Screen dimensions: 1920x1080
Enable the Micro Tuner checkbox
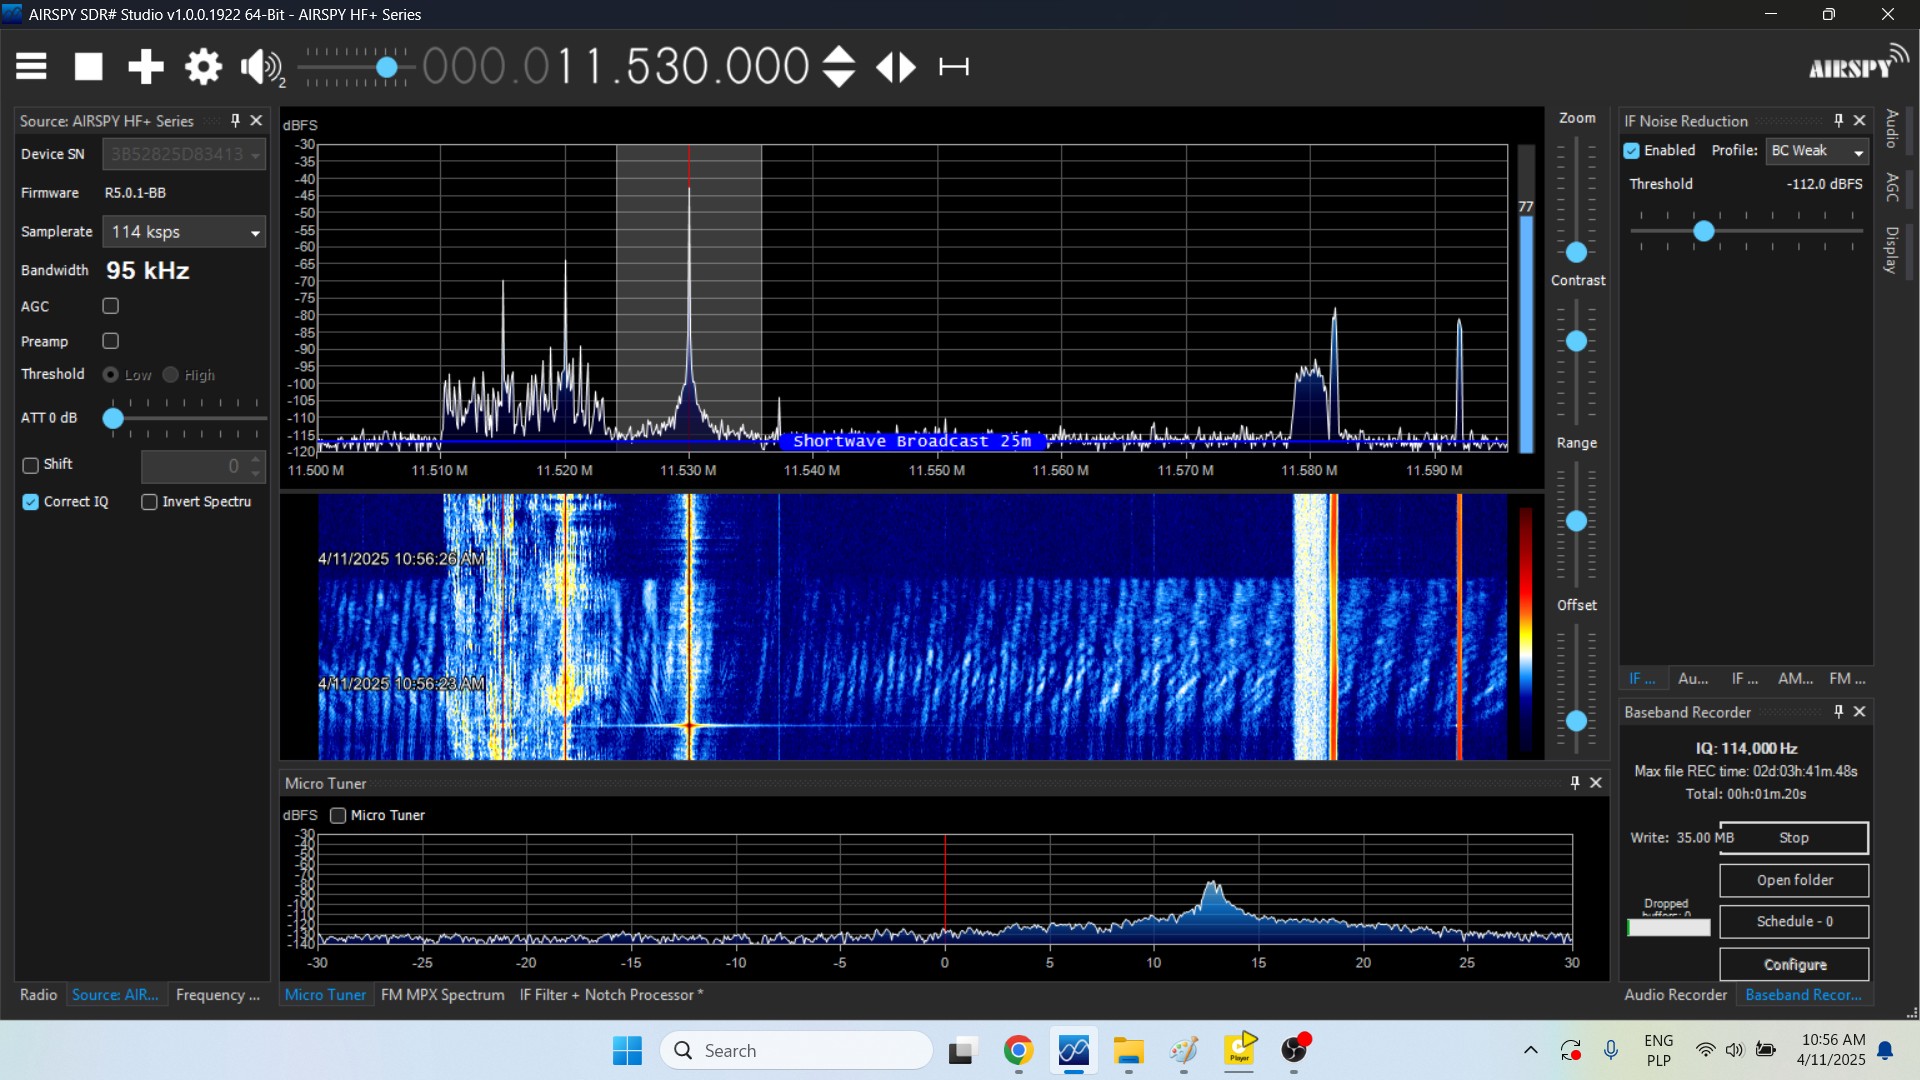coord(338,816)
